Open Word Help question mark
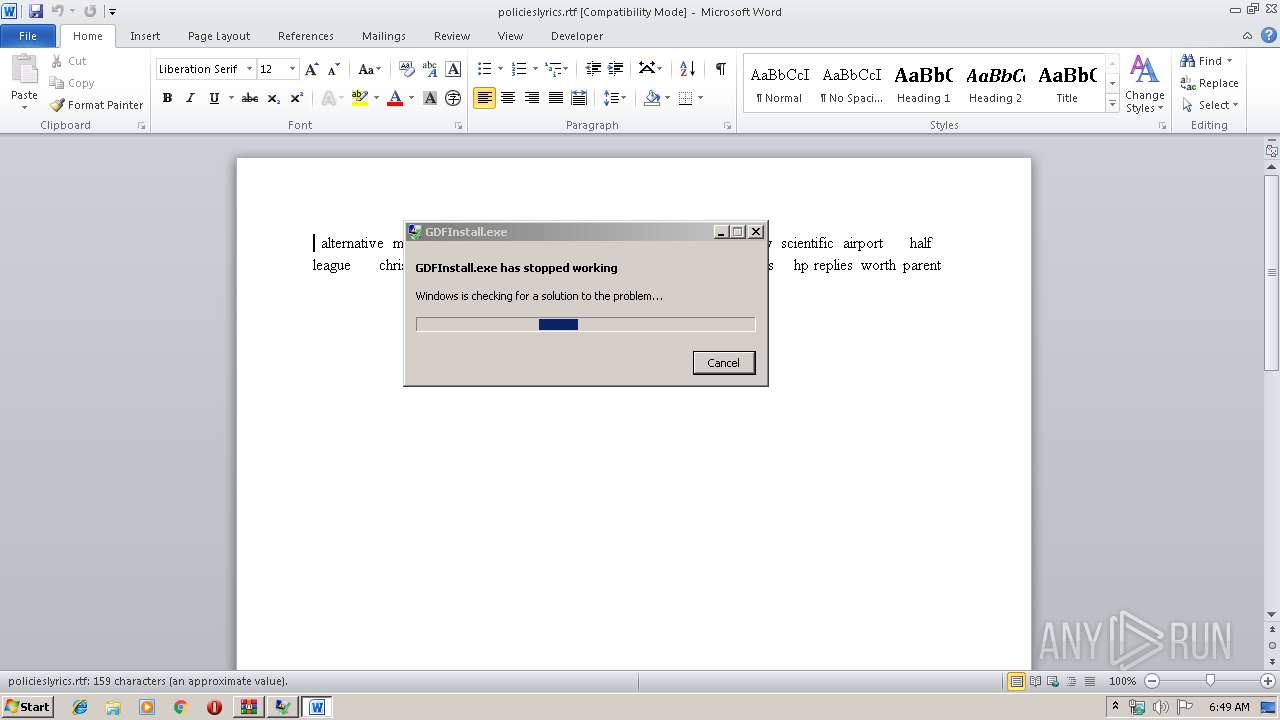Viewport: 1280px width, 720px height. (1269, 35)
